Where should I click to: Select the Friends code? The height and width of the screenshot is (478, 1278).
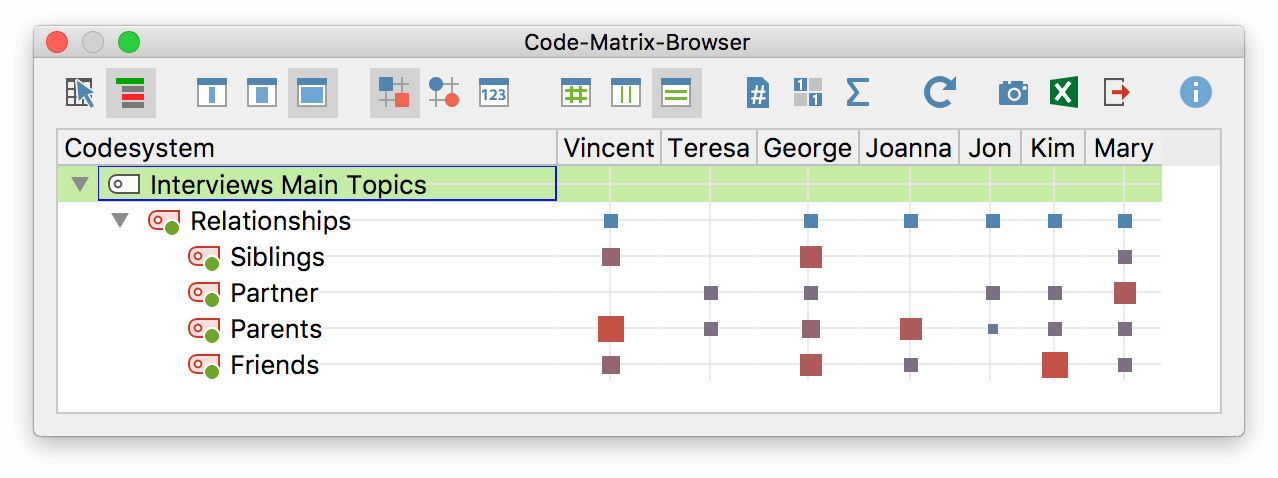pyautogui.click(x=274, y=365)
